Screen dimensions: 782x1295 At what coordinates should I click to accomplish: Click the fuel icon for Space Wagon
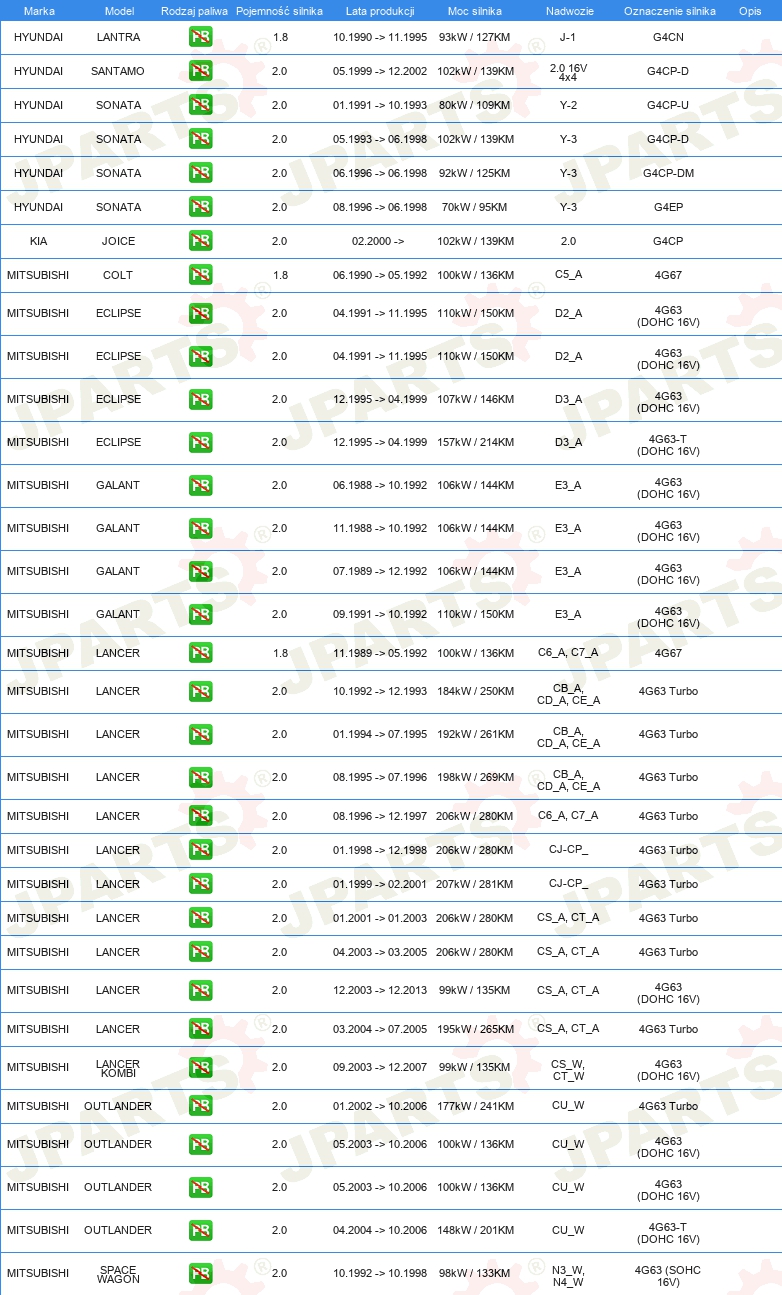[x=200, y=1273]
